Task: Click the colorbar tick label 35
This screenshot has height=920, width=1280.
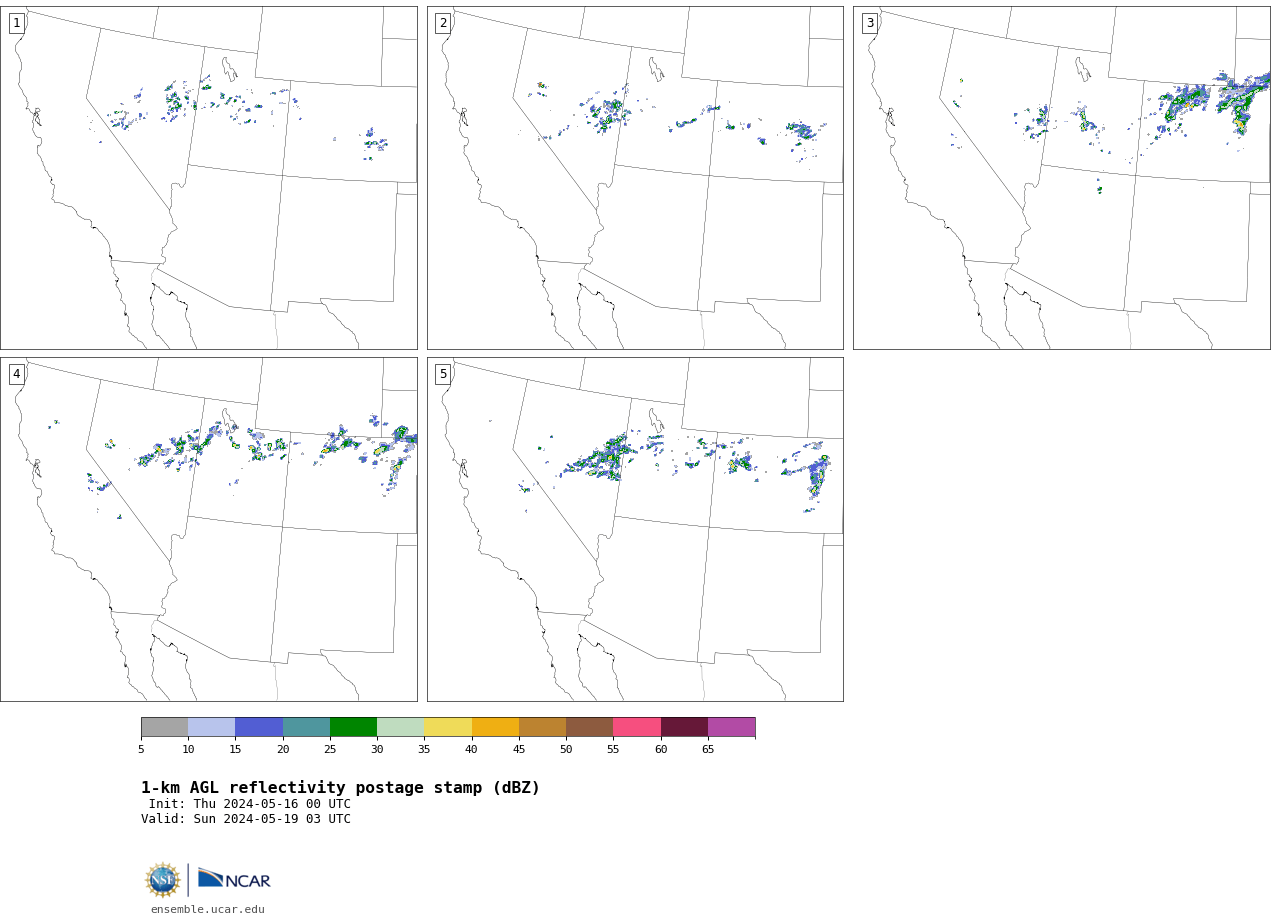Action: click(x=424, y=749)
